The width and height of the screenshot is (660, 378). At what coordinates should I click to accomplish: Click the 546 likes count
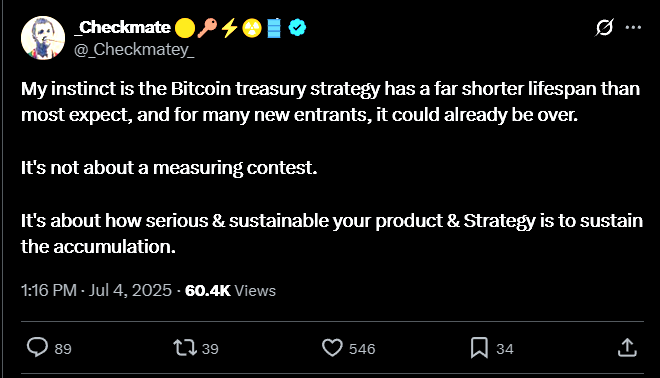(362, 349)
